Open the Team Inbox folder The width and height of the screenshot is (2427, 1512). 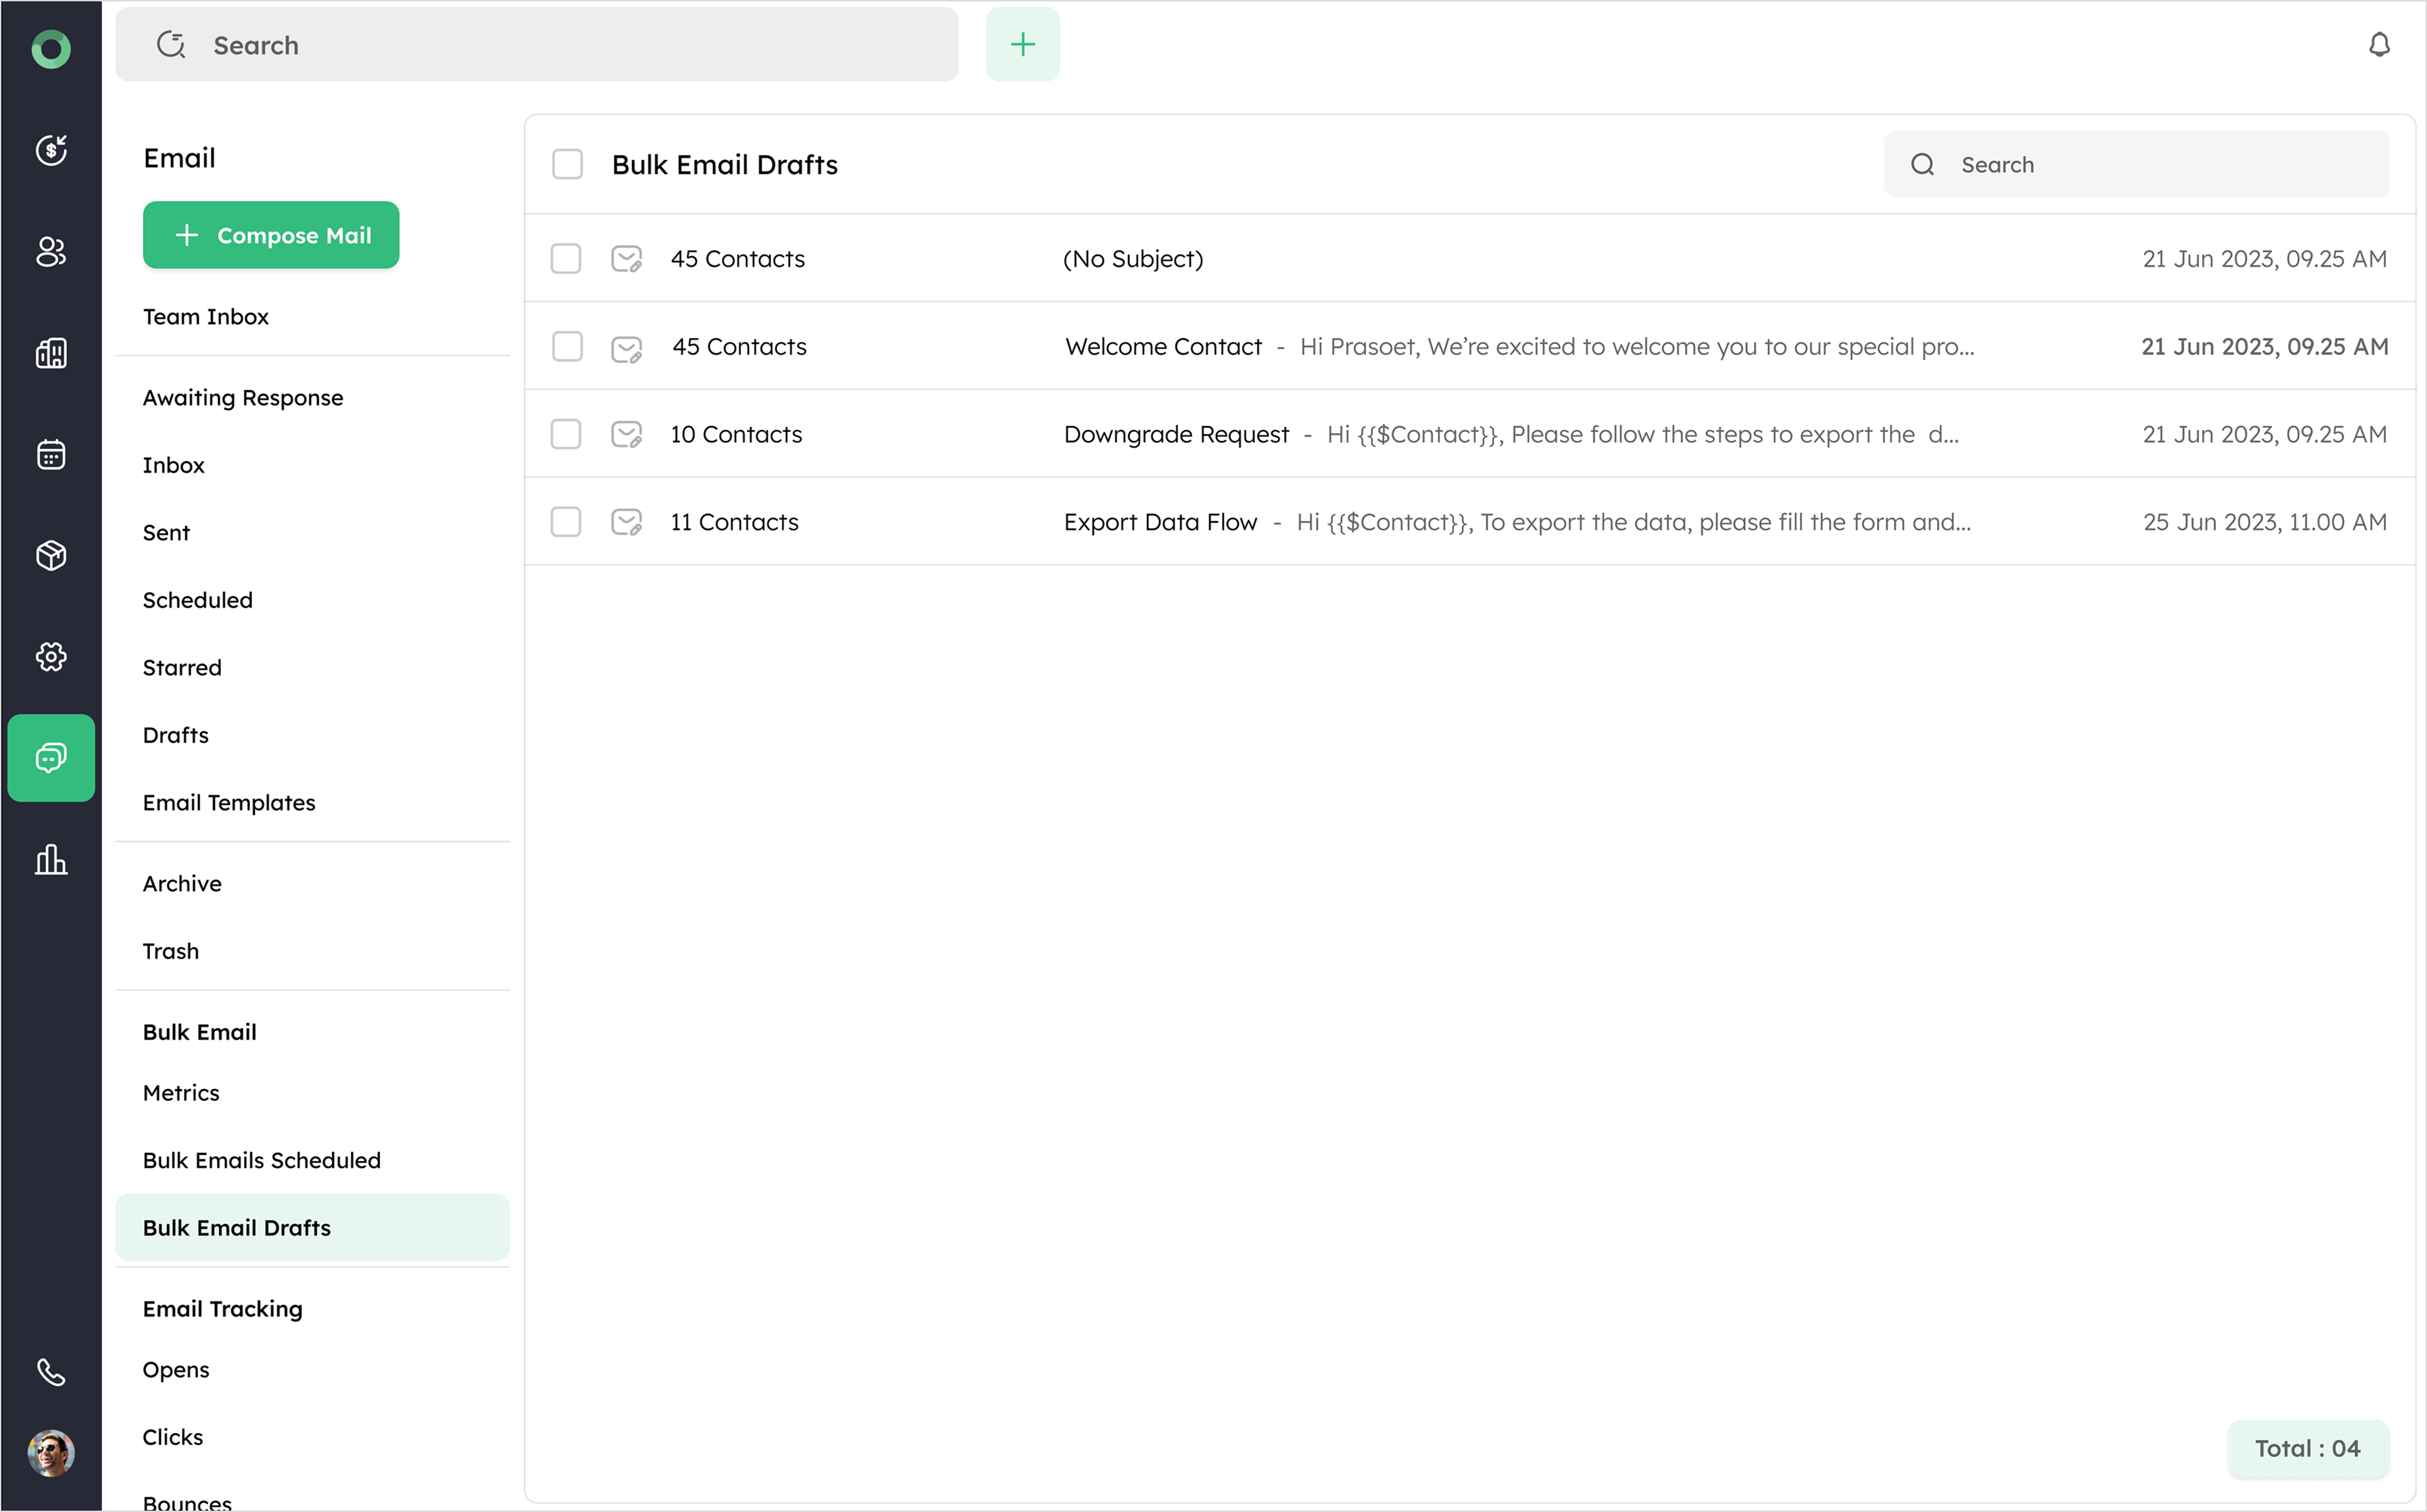206,317
